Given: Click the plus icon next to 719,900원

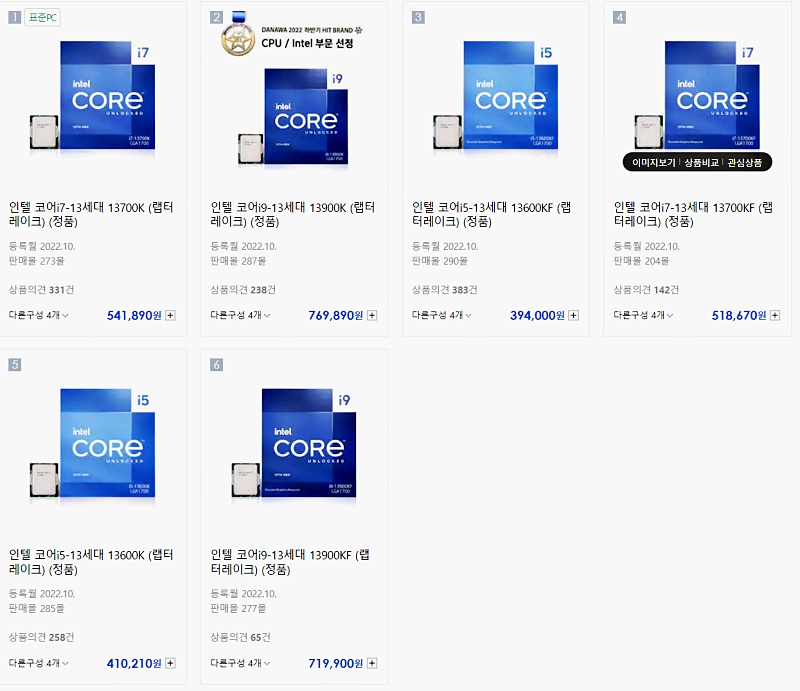Looking at the screenshot, I should pyautogui.click(x=372, y=663).
